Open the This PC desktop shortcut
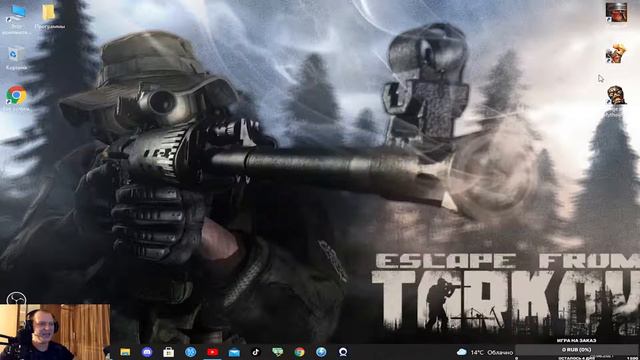The width and height of the screenshot is (640, 360). click(x=16, y=13)
